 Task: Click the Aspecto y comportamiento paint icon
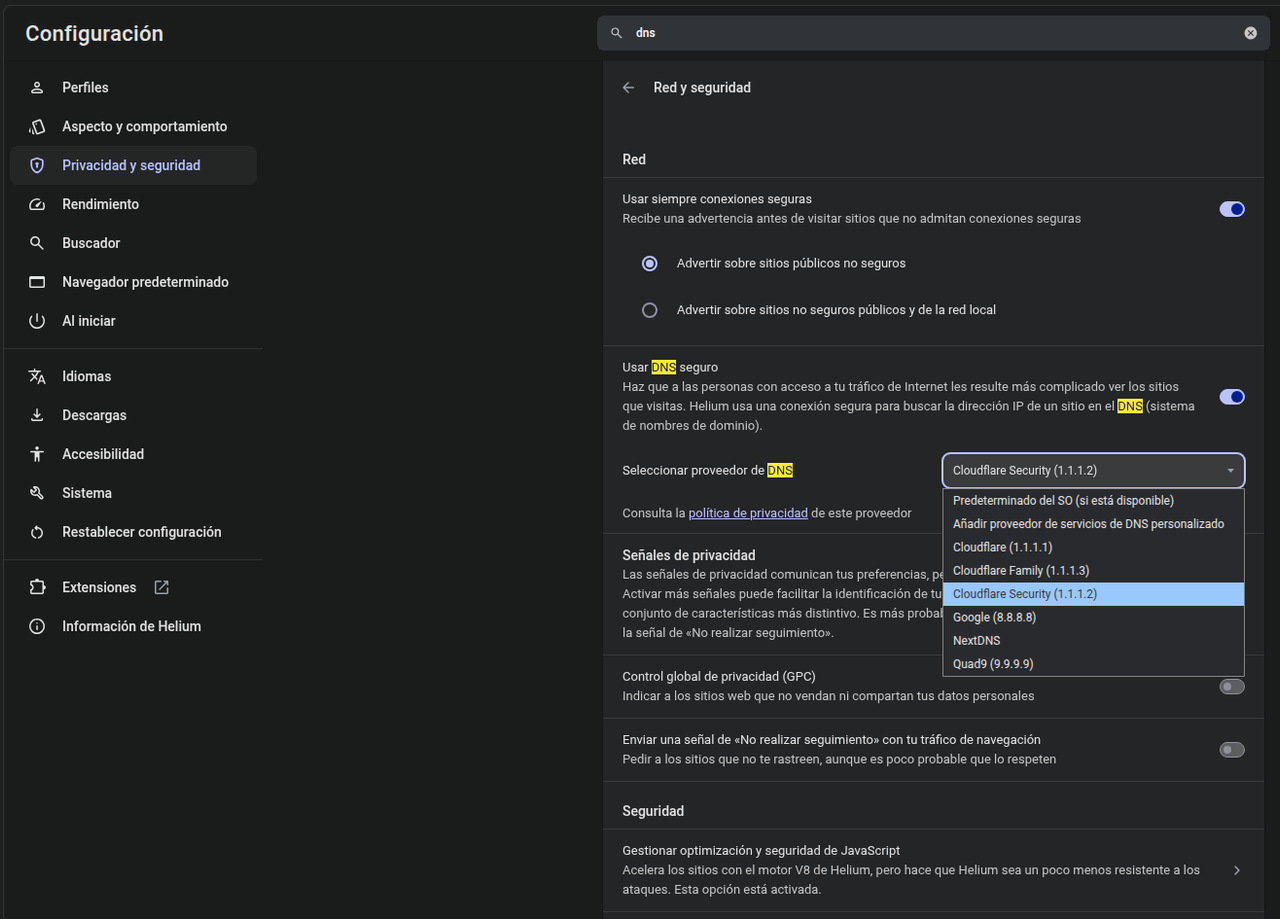37,127
